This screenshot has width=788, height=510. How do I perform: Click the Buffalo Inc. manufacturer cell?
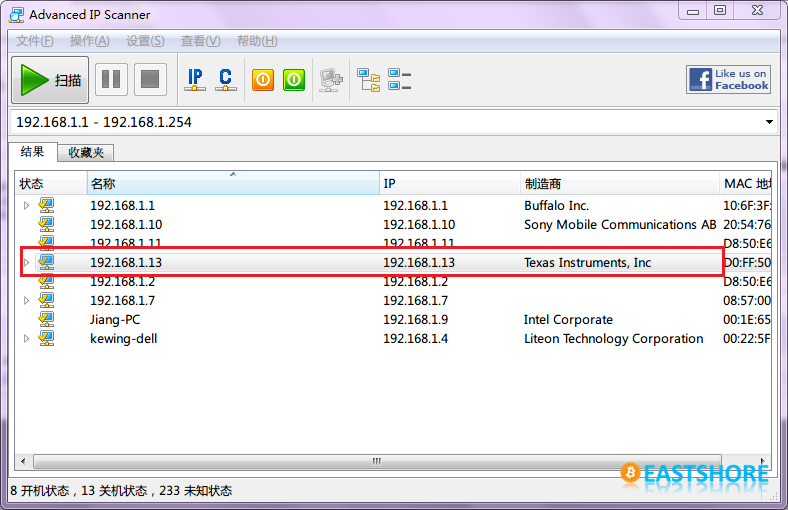[556, 206]
